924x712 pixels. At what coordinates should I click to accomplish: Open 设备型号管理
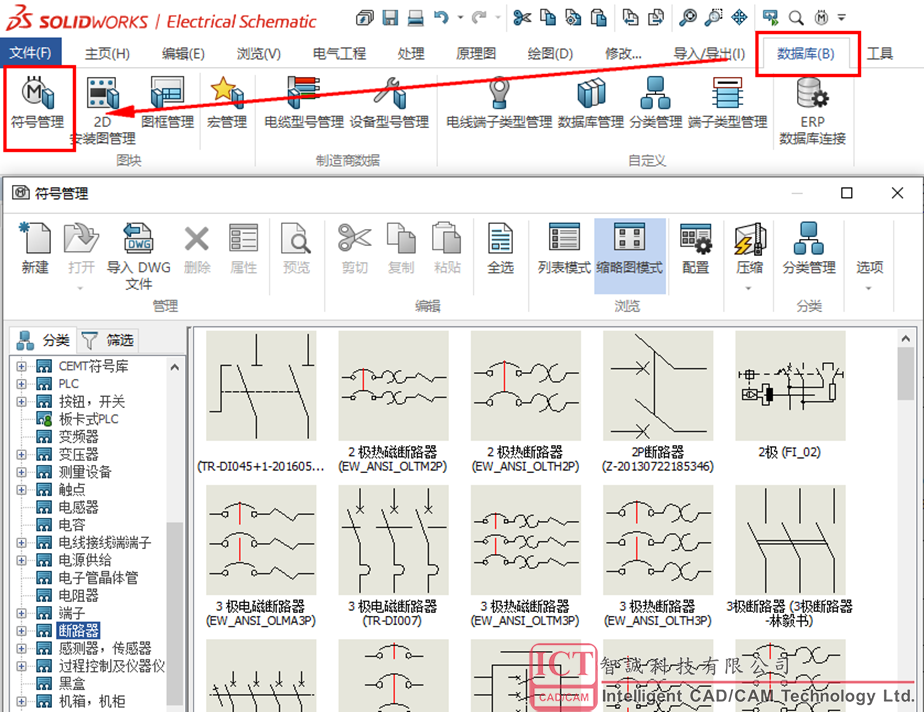pyautogui.click(x=390, y=103)
